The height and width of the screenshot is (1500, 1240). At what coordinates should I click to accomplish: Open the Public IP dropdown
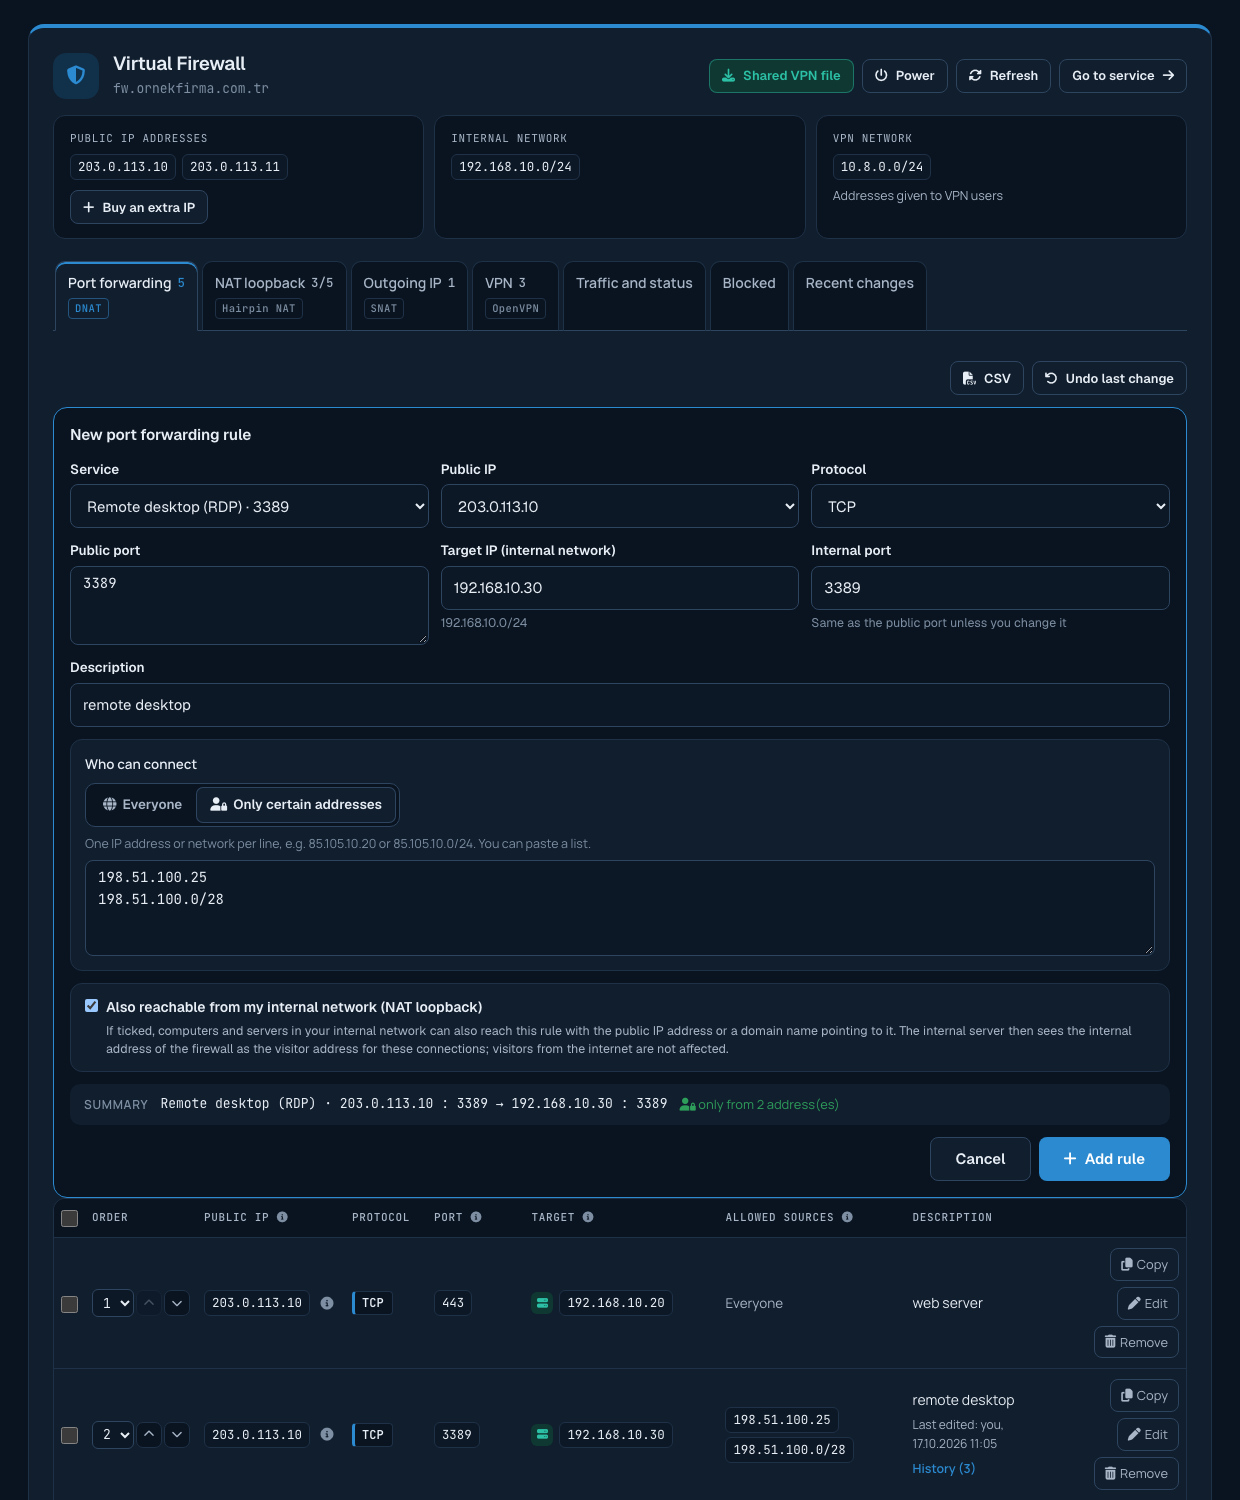[x=620, y=506]
